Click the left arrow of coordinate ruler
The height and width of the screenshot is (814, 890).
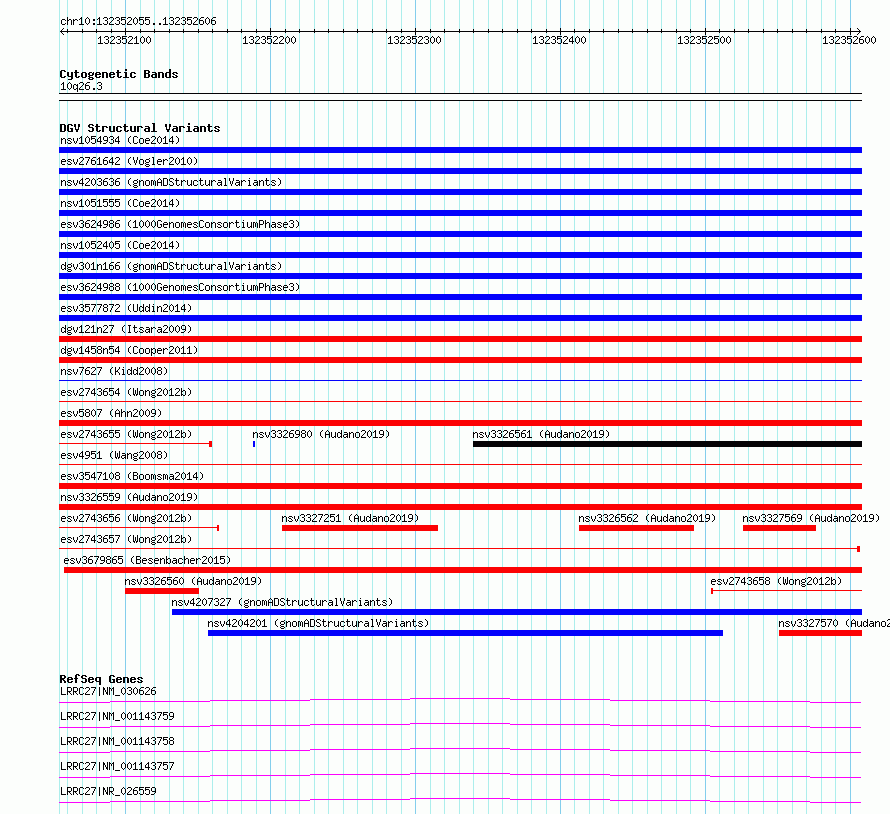(63, 31)
